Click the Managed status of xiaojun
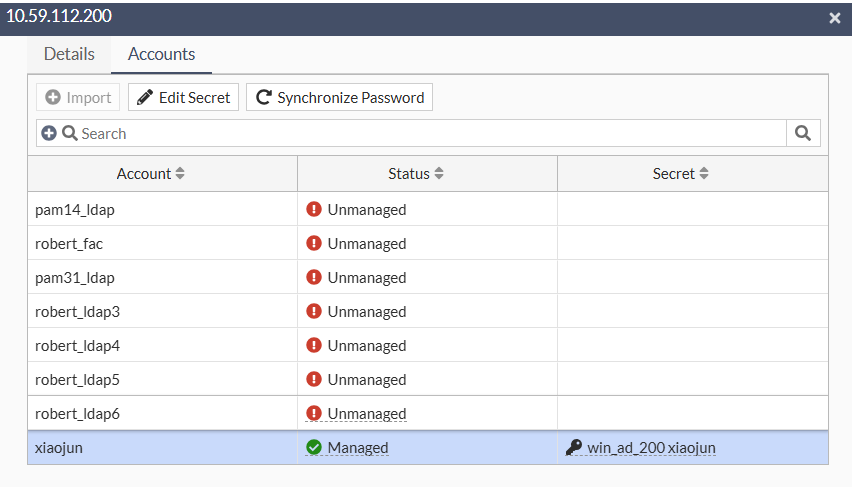 click(x=358, y=448)
